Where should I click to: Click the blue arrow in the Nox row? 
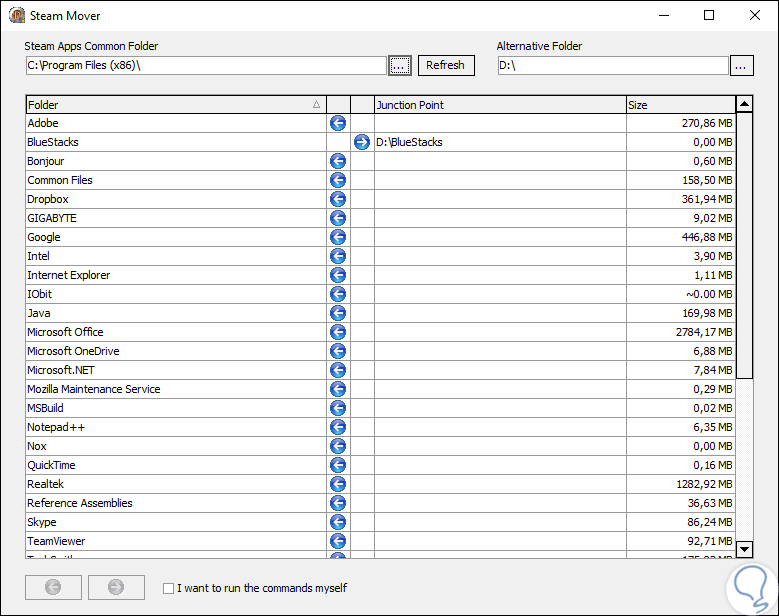click(338, 446)
